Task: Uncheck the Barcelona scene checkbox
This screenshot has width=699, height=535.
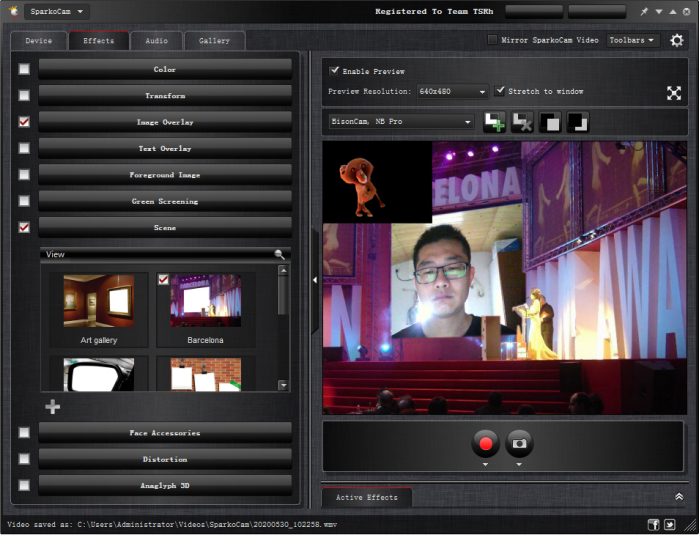Action: [x=163, y=279]
